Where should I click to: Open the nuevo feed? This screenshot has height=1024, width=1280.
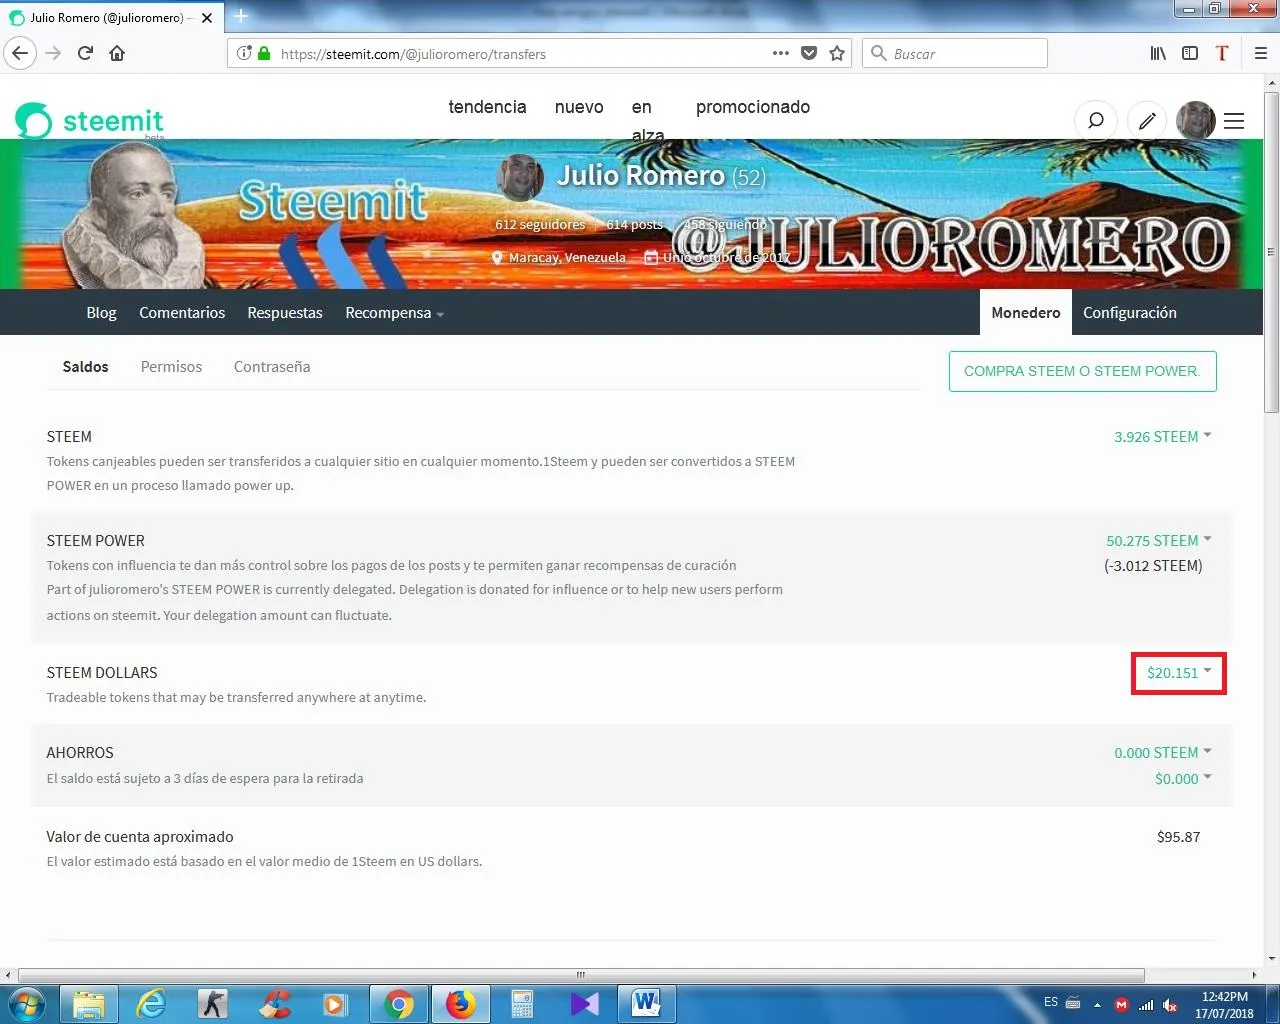coord(579,107)
